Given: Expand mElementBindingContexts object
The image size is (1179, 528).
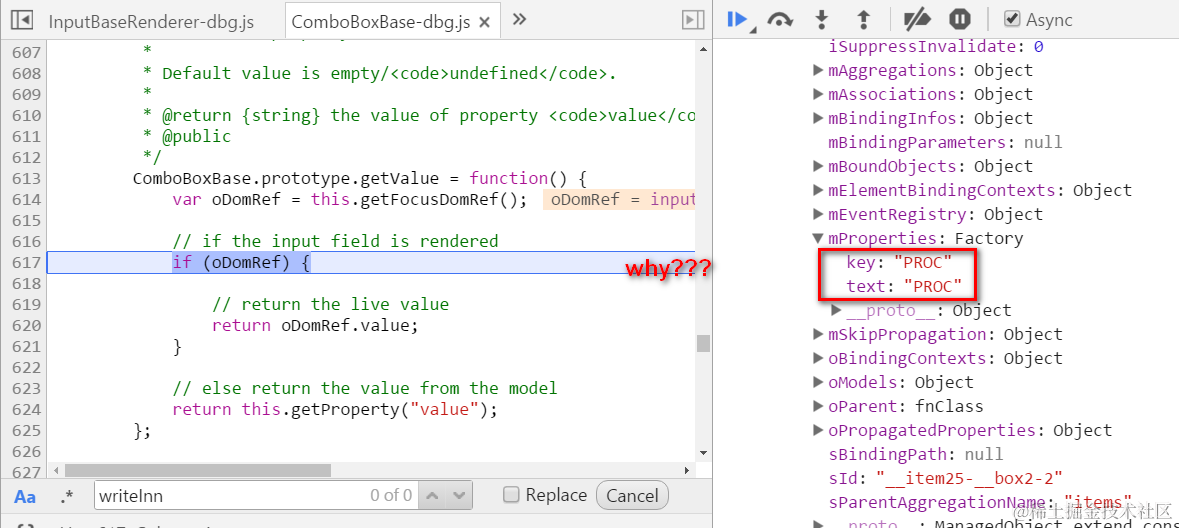Looking at the screenshot, I should [x=819, y=190].
